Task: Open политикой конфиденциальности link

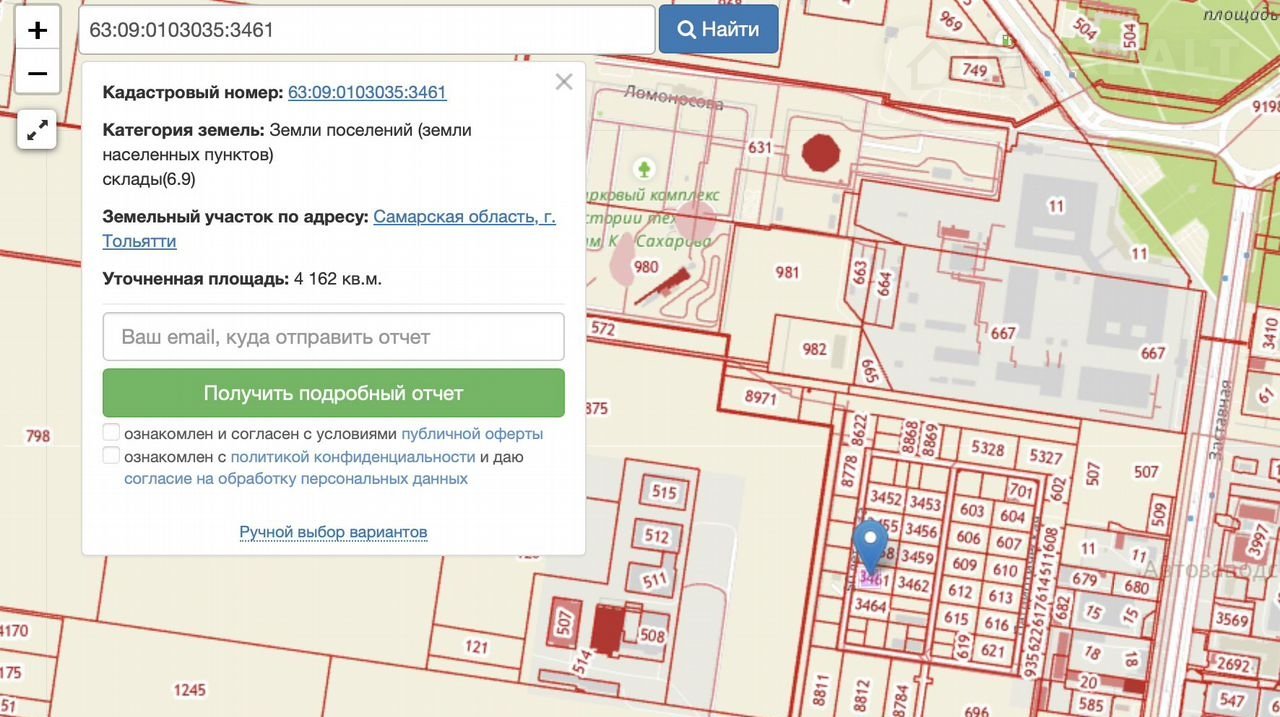Action: pyautogui.click(x=352, y=456)
